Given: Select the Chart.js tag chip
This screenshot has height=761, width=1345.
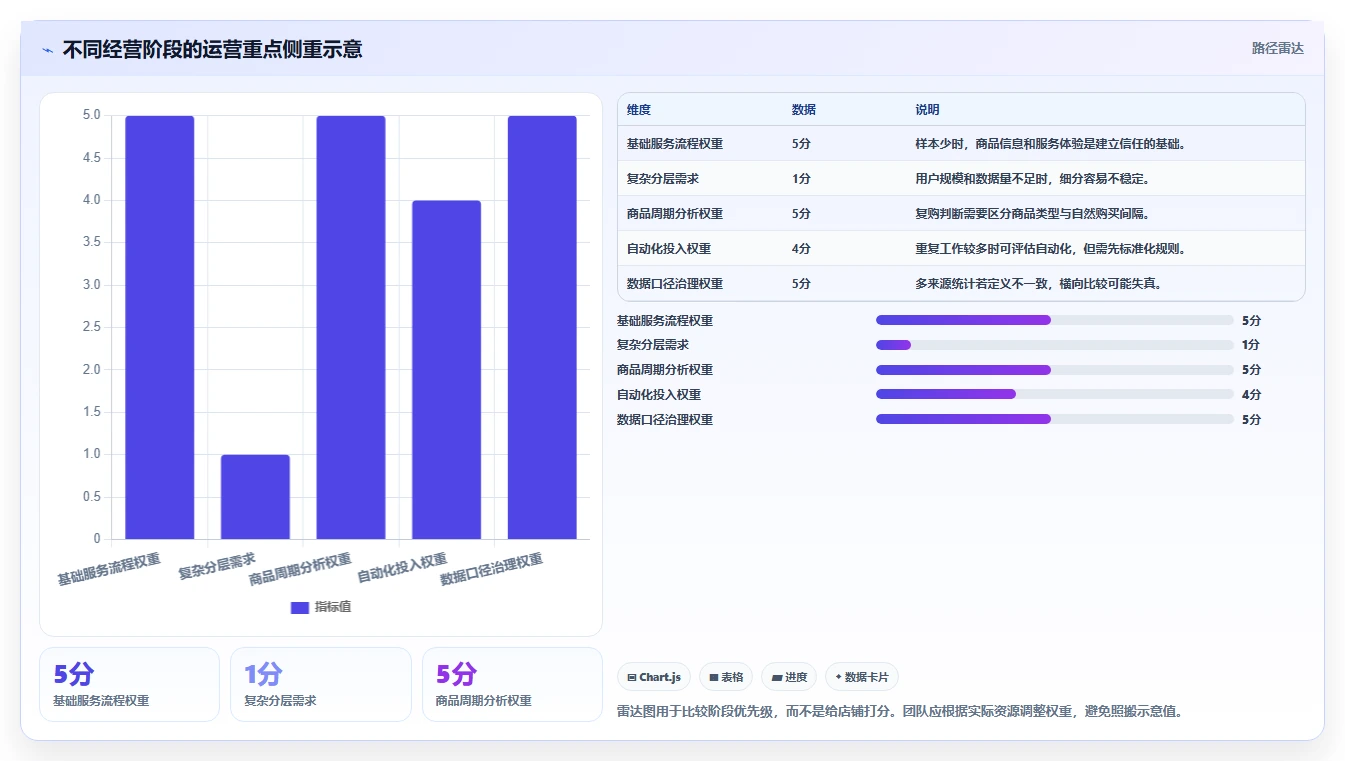Looking at the screenshot, I should [654, 677].
